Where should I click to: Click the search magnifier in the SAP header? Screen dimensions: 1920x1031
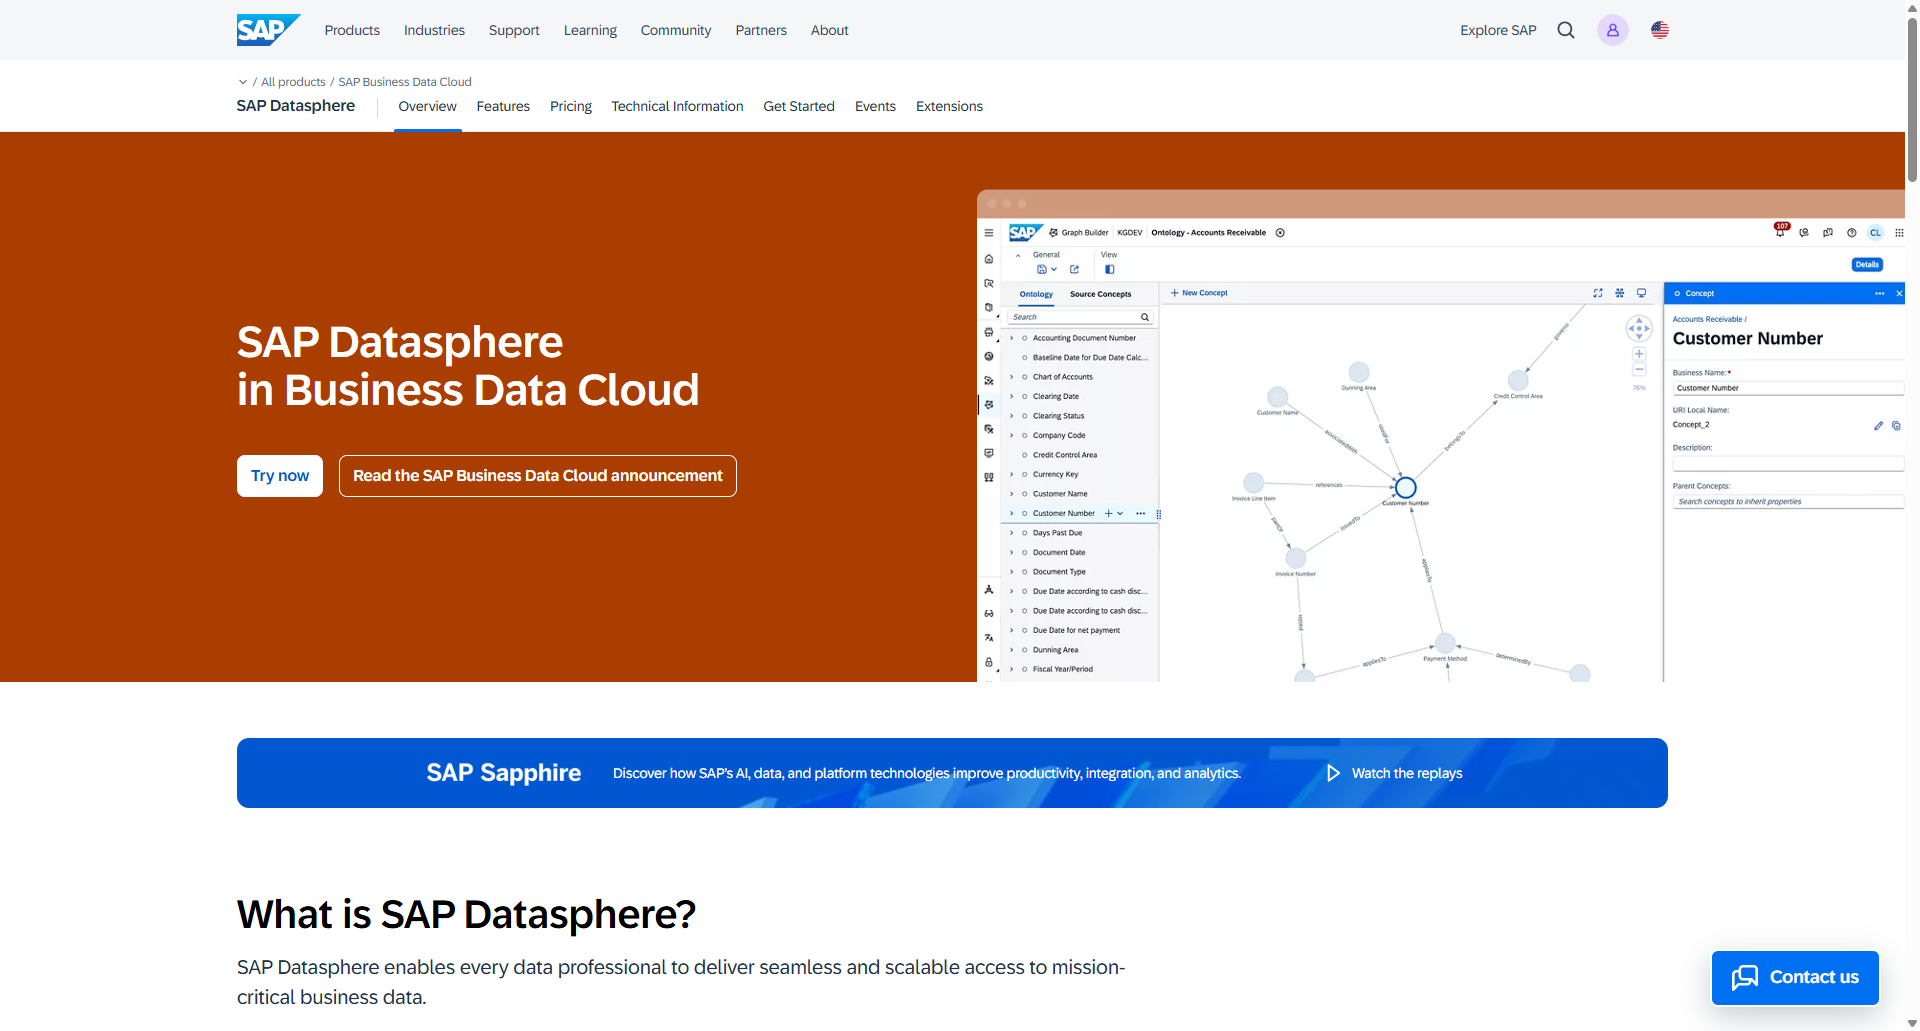pyautogui.click(x=1565, y=29)
